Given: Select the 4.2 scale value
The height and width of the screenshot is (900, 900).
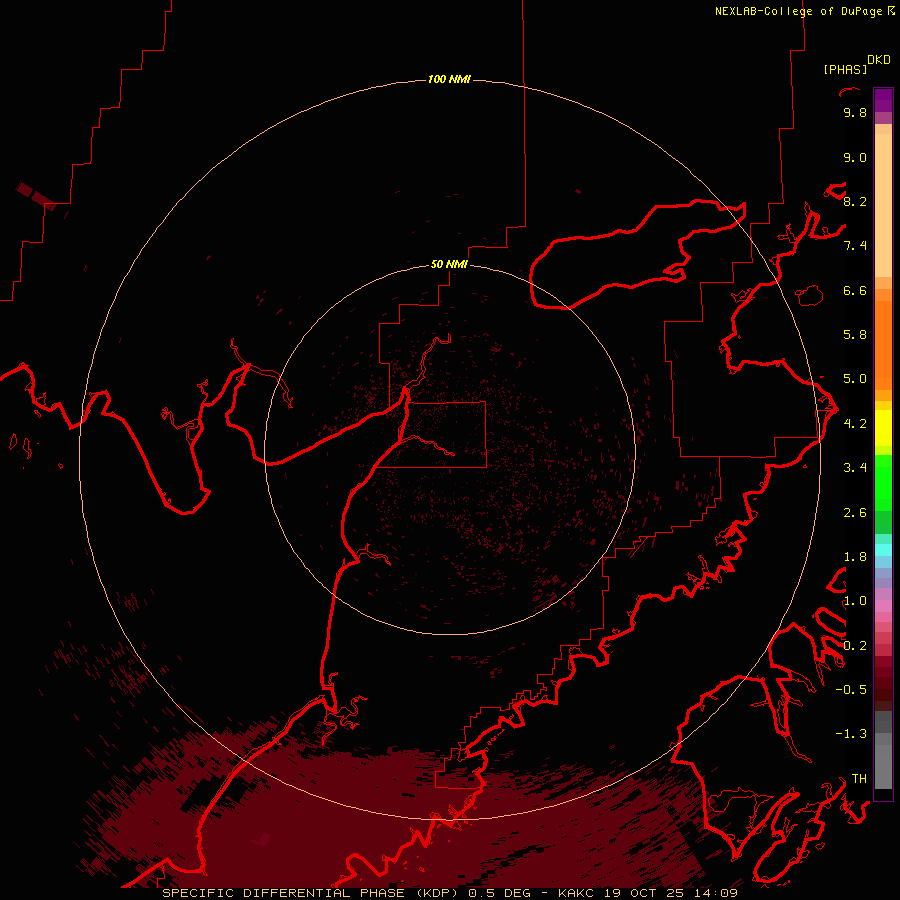Looking at the screenshot, I should [855, 424].
